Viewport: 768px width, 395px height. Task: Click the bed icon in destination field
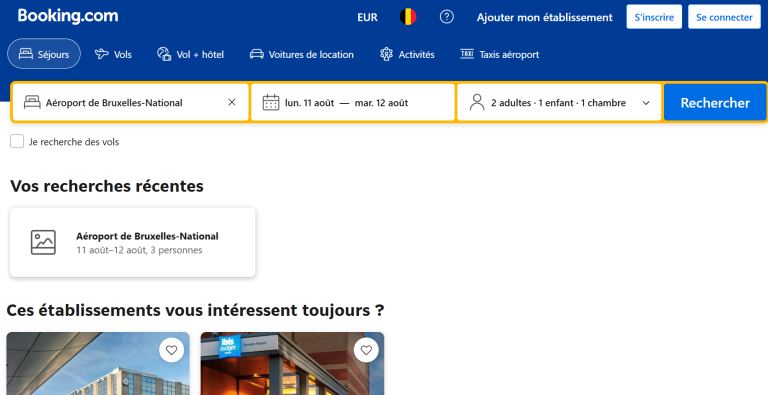(32, 102)
